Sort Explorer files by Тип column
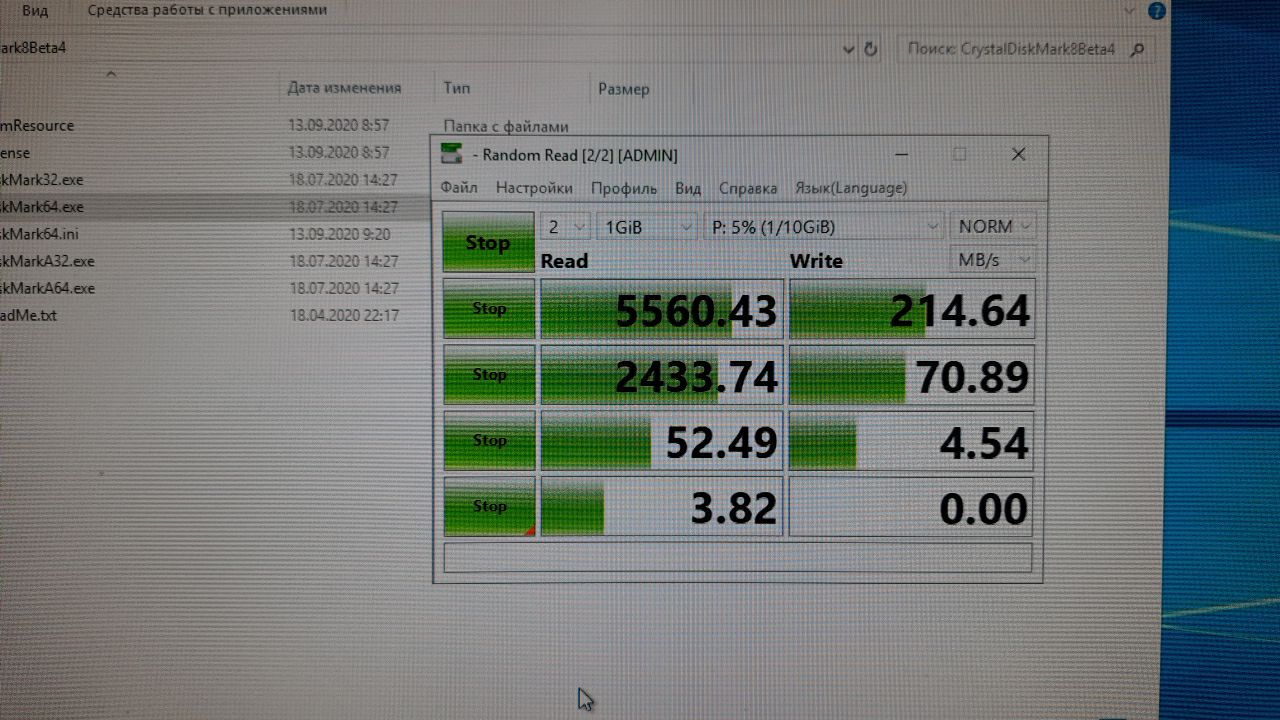1280x720 pixels. point(457,88)
